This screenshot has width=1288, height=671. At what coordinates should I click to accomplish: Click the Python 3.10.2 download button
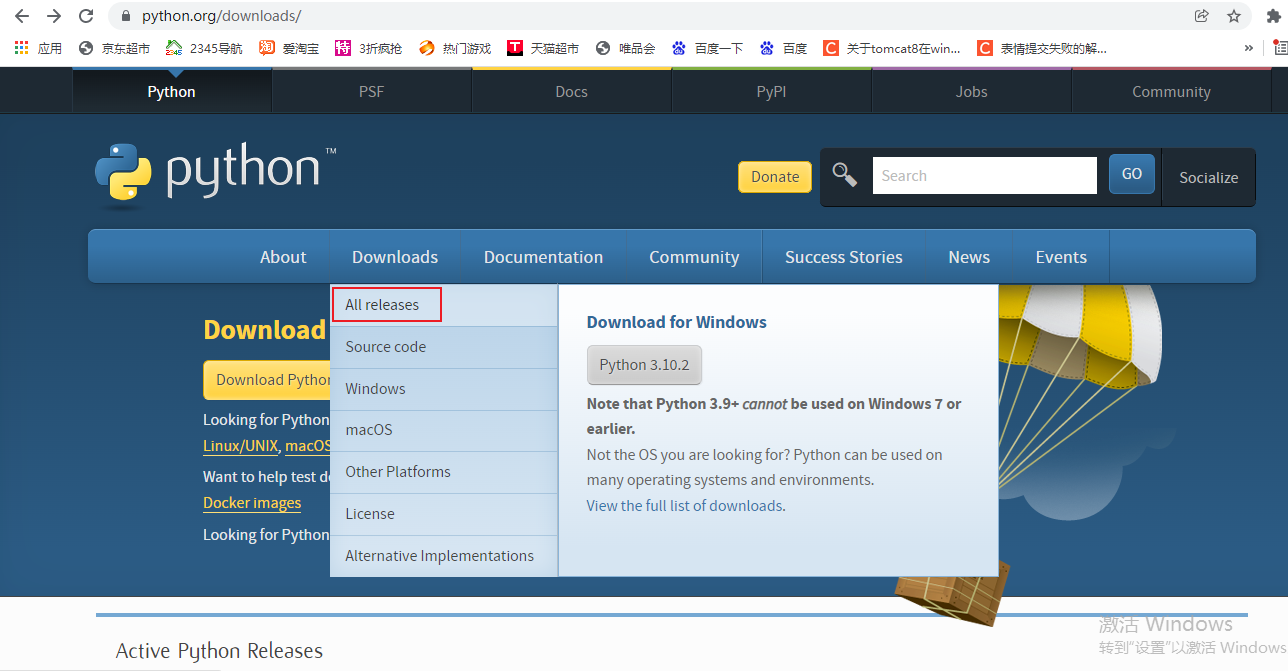click(644, 365)
